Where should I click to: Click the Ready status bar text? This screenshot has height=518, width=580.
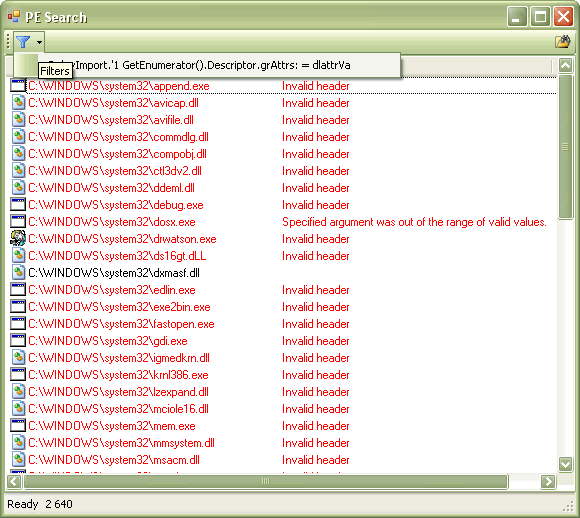point(23,504)
